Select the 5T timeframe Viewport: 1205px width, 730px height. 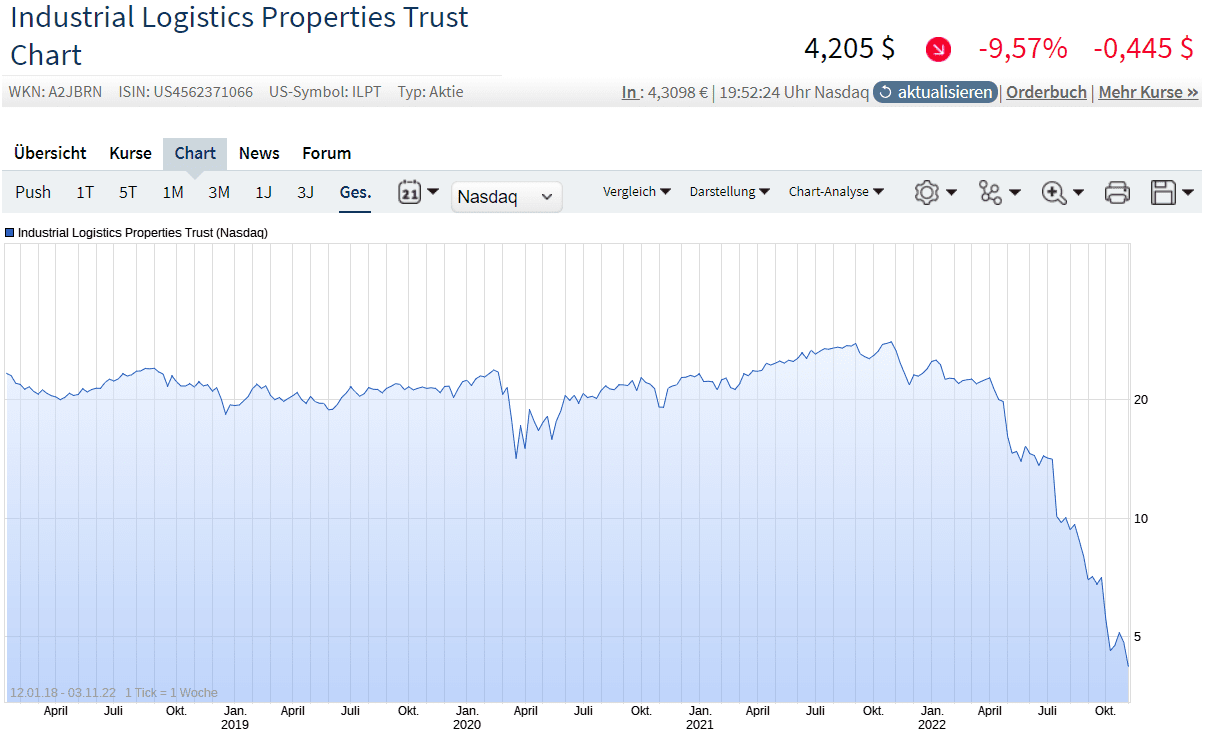click(128, 192)
